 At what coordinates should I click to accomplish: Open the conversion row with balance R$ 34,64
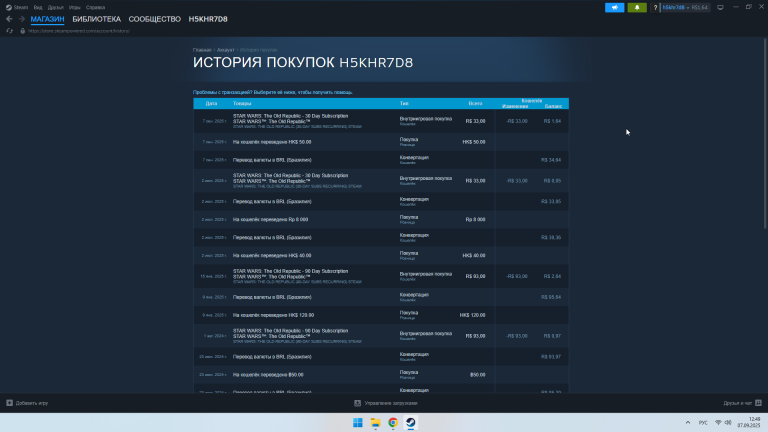point(381,160)
